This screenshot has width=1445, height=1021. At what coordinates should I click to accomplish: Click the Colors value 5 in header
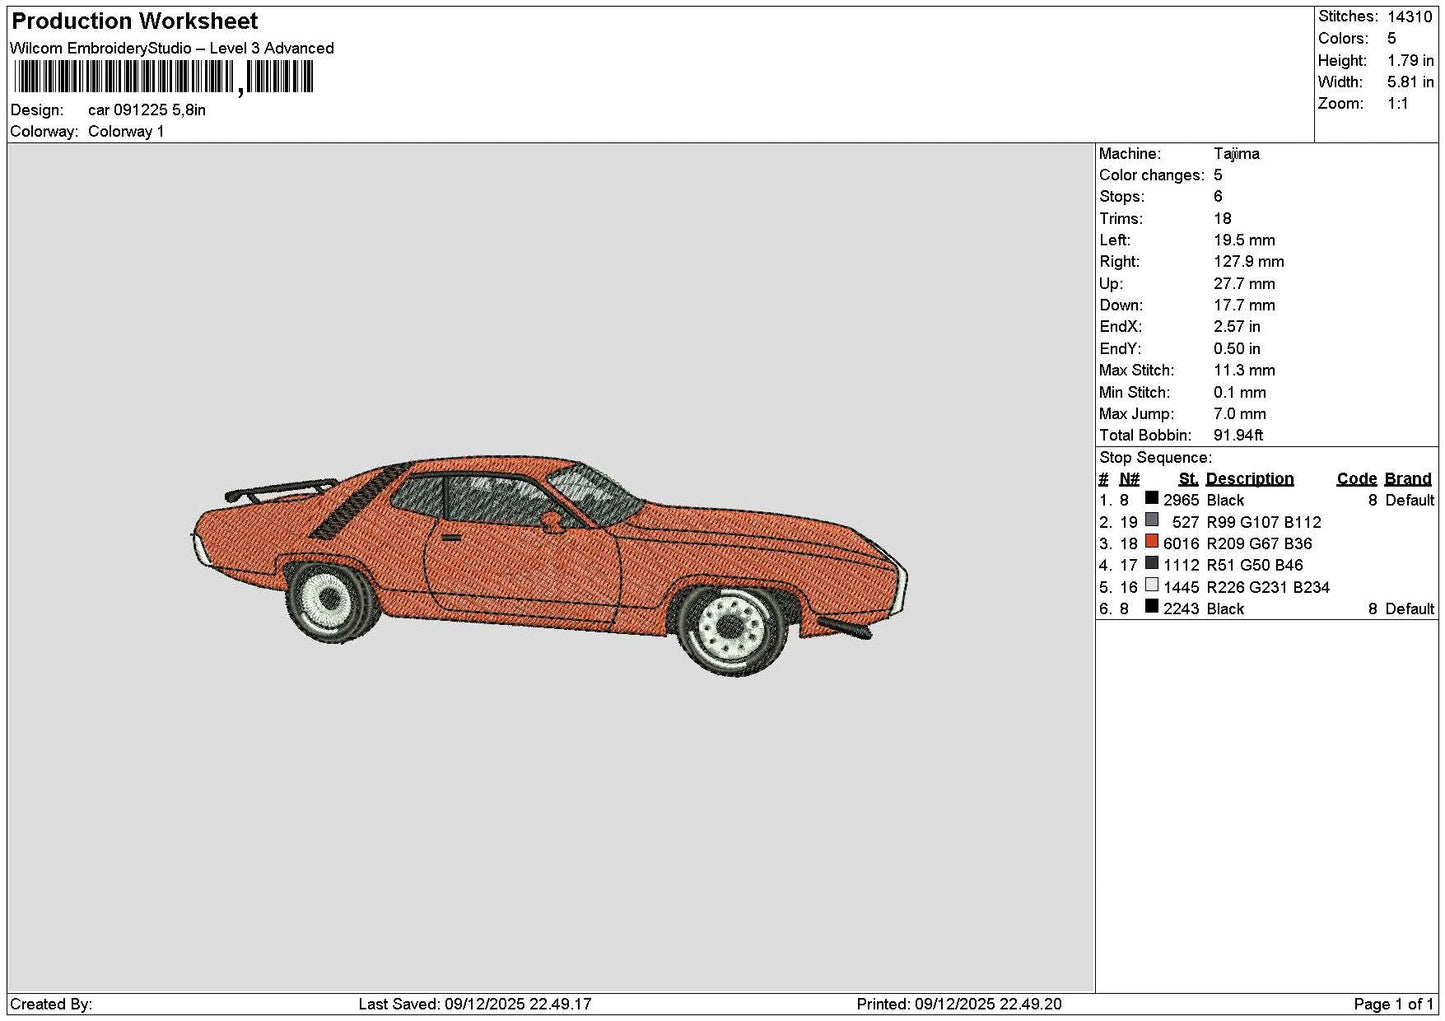tap(1391, 38)
